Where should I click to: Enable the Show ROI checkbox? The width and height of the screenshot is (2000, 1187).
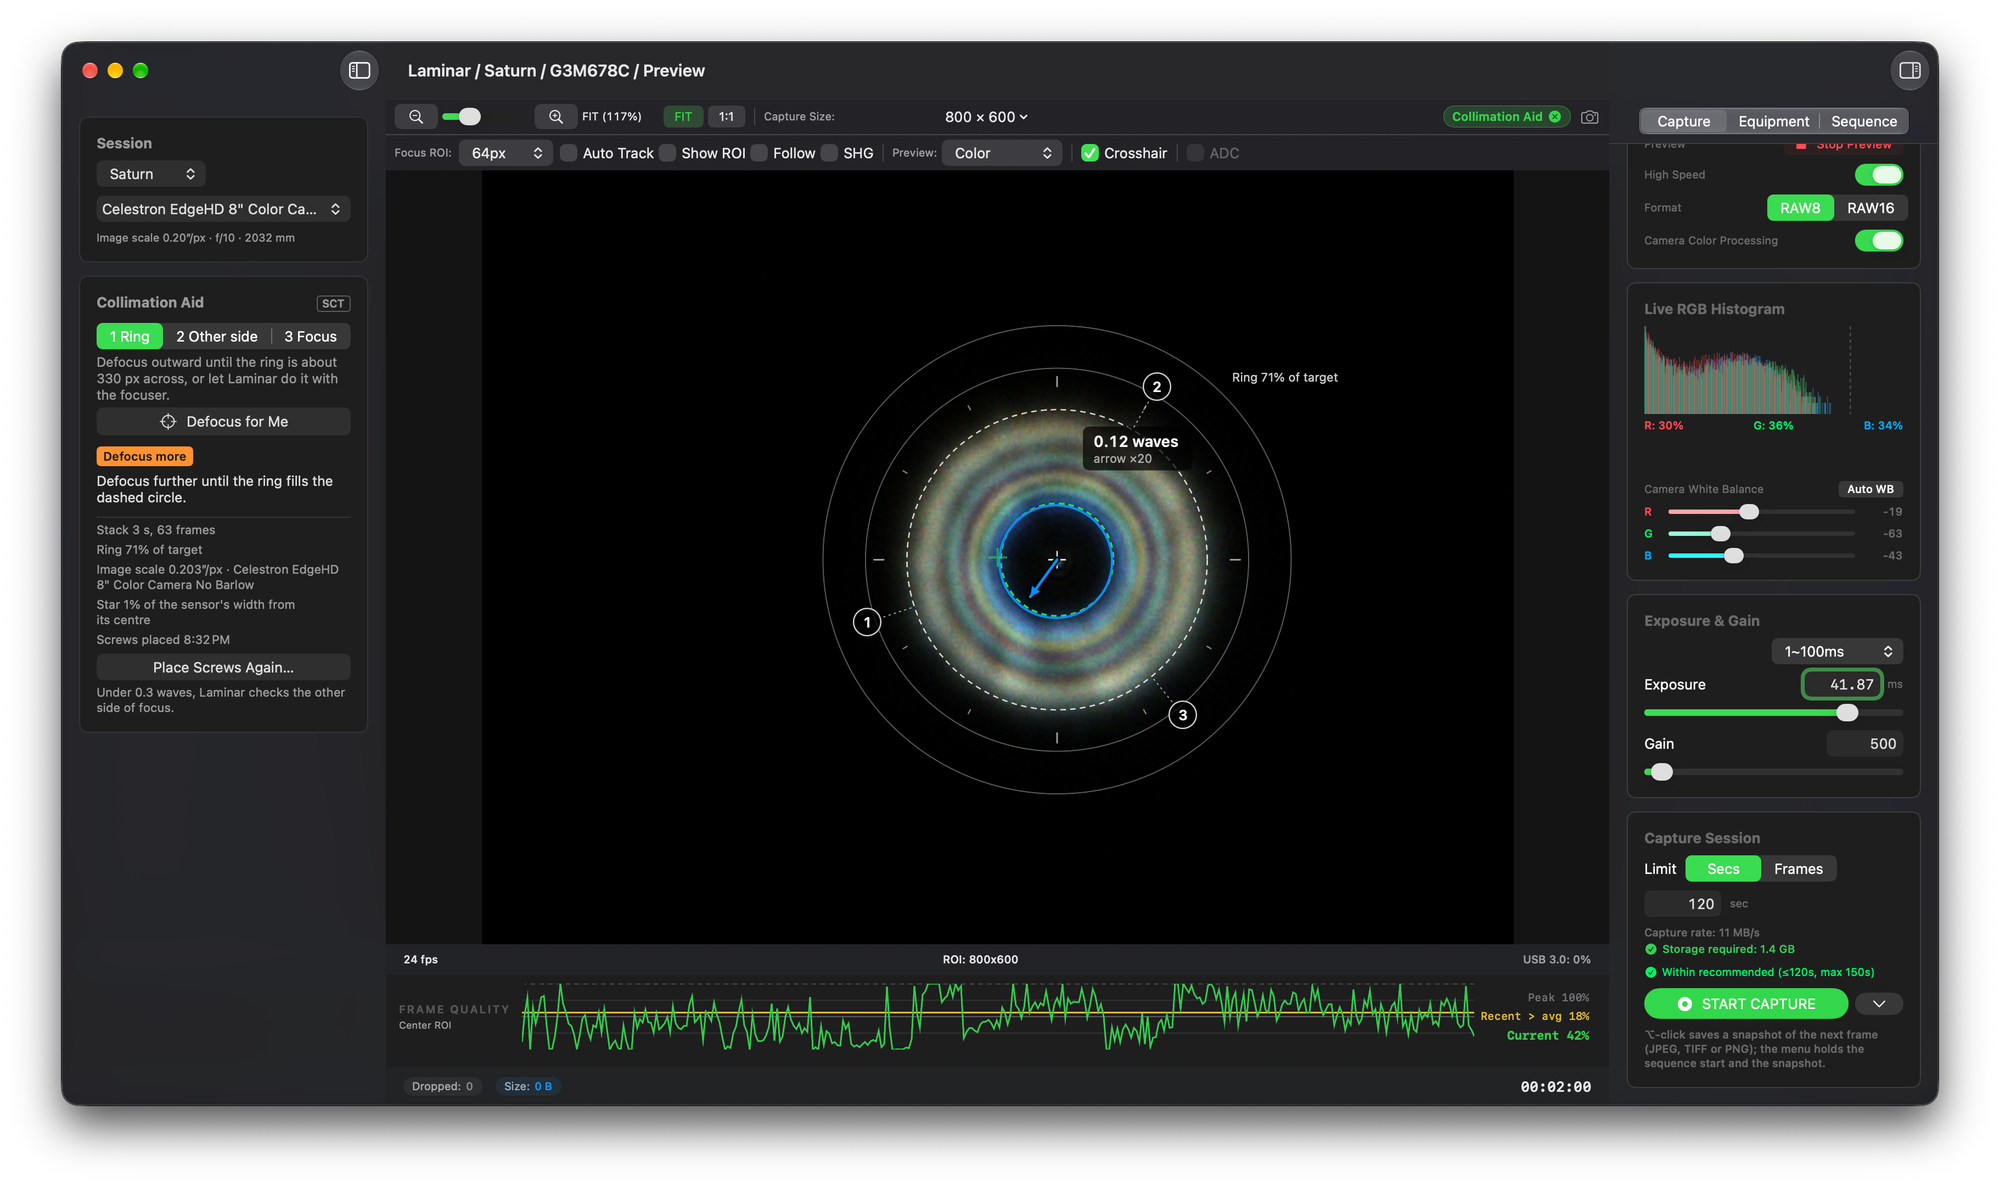tap(667, 153)
